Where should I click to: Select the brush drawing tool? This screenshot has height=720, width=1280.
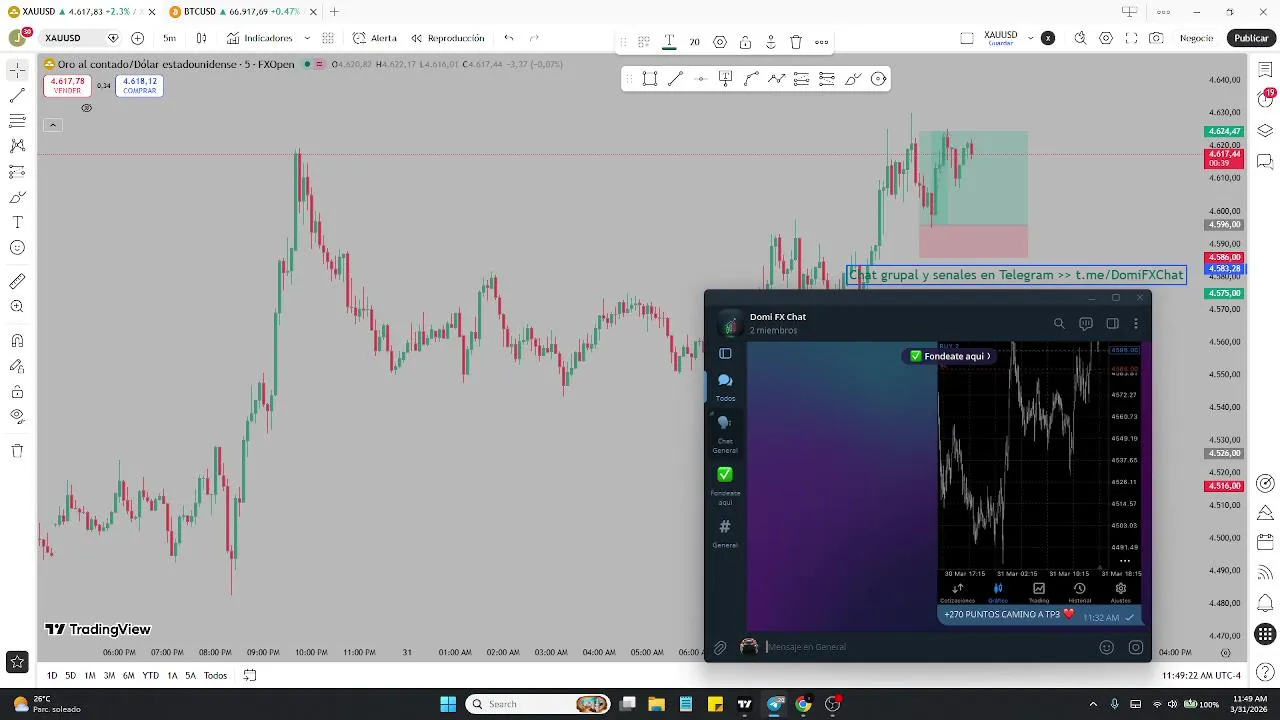17,197
